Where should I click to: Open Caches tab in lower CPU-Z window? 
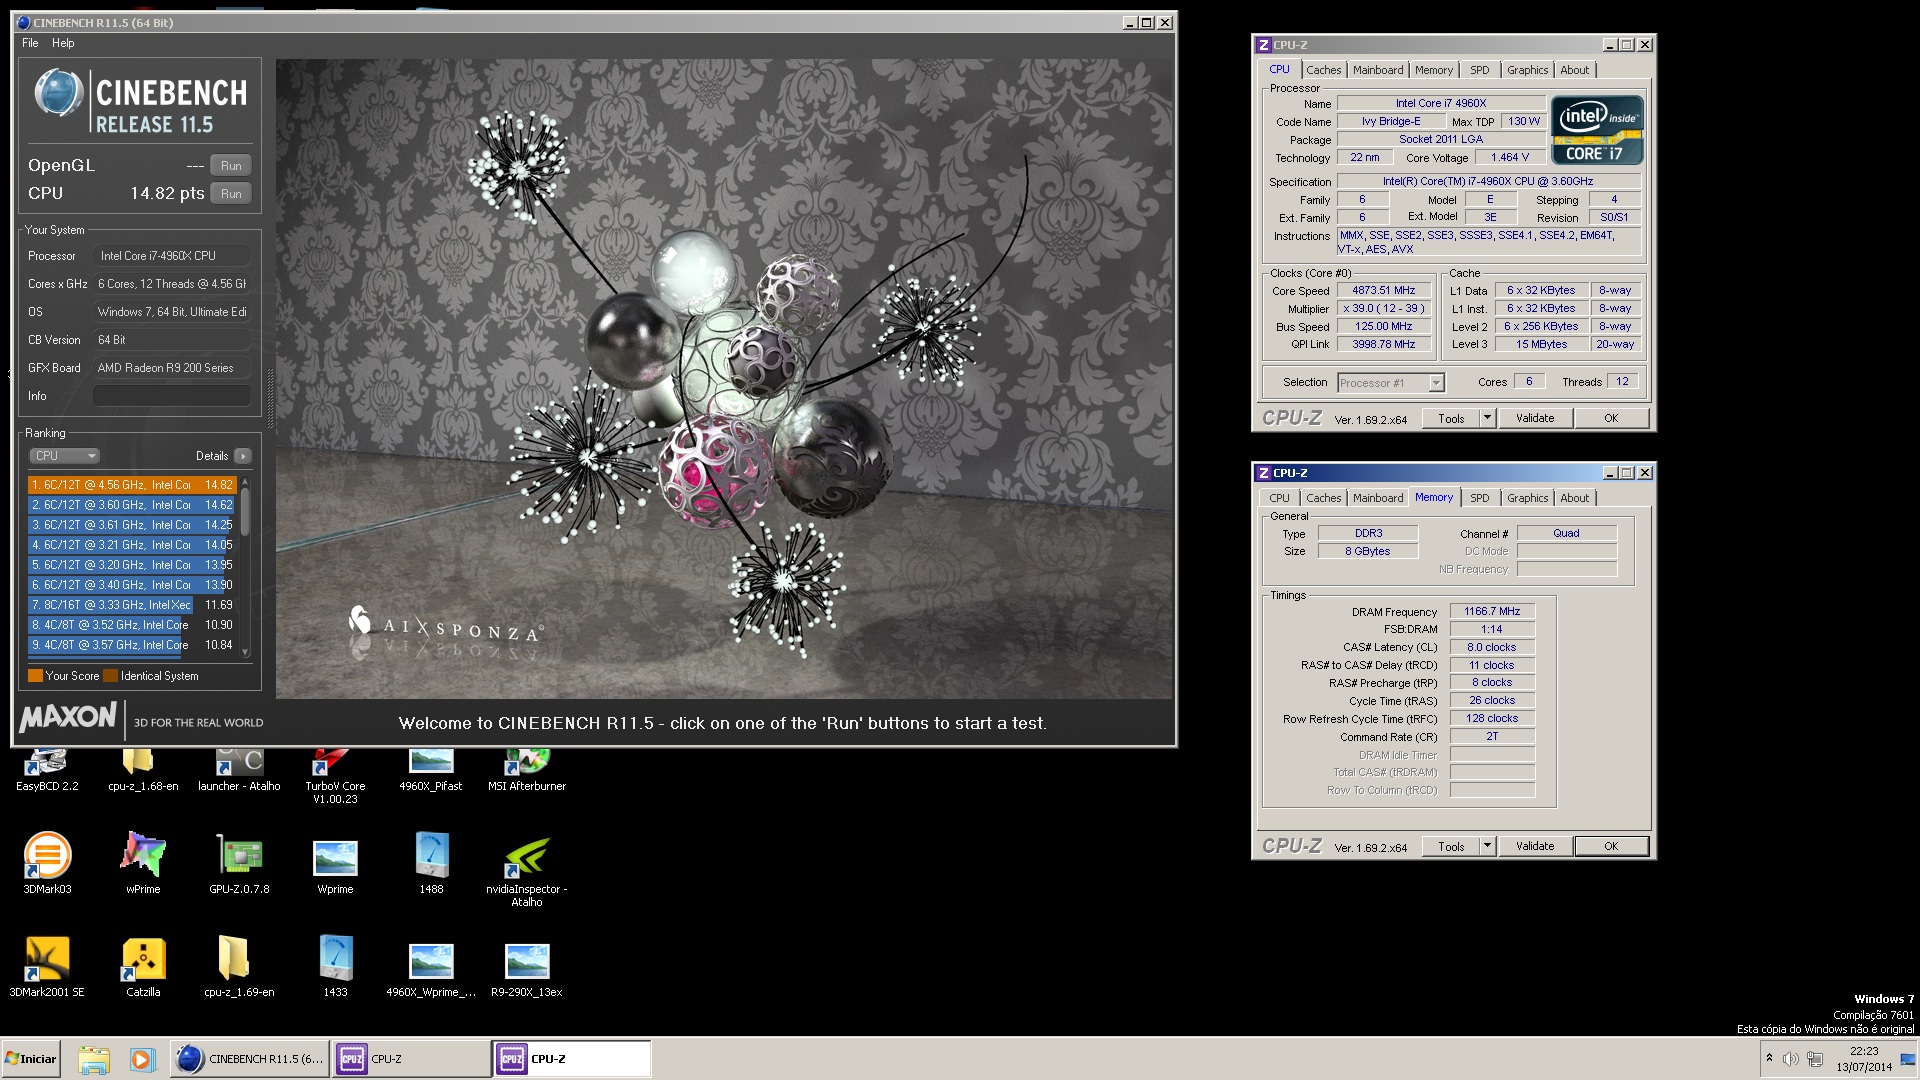[1323, 498]
